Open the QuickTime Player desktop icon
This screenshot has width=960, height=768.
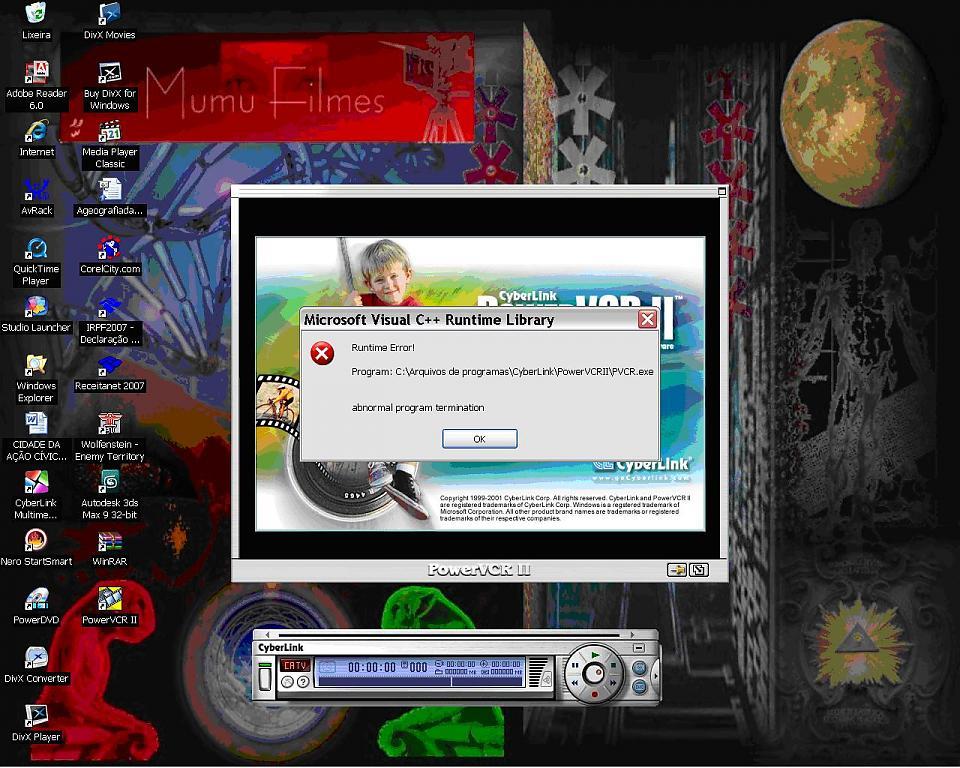point(36,262)
